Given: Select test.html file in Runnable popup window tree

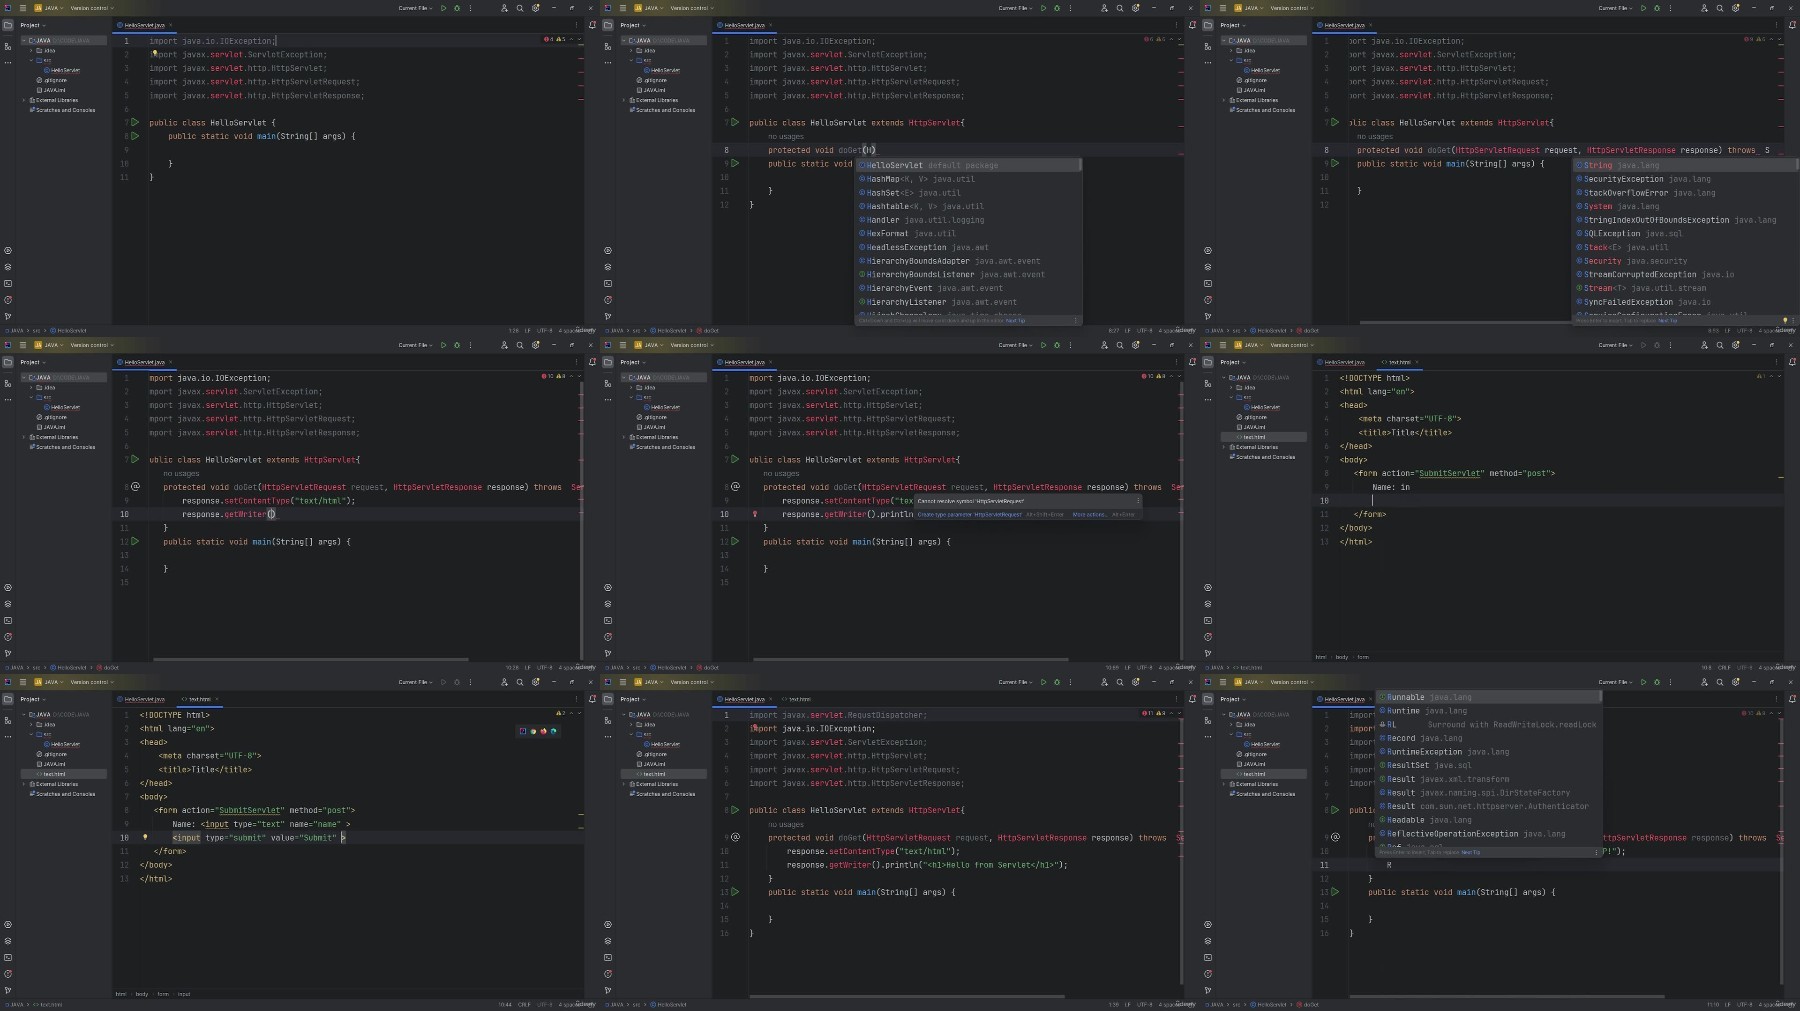Looking at the screenshot, I should coord(1264,774).
